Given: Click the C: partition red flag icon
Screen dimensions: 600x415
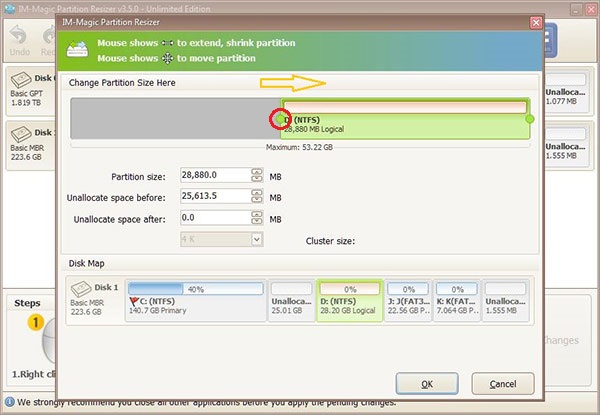Looking at the screenshot, I should pos(134,301).
